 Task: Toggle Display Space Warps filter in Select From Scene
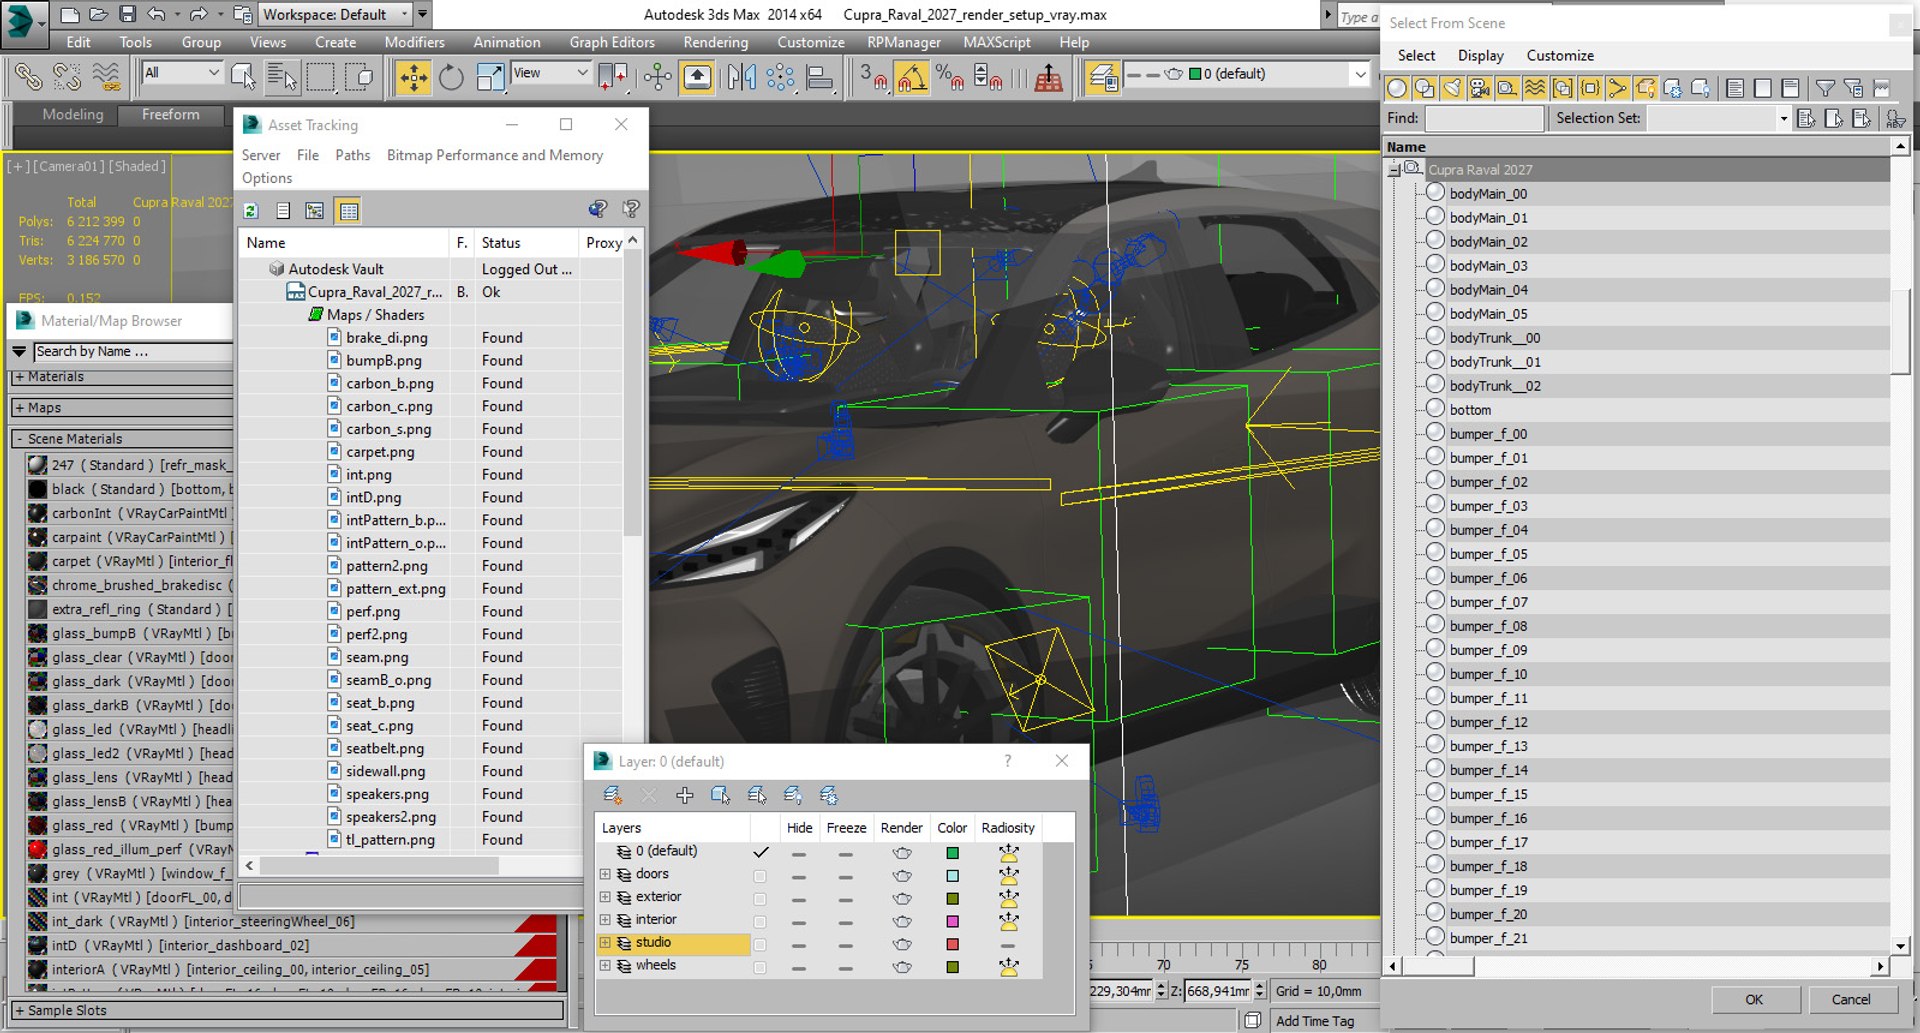[x=1535, y=88]
